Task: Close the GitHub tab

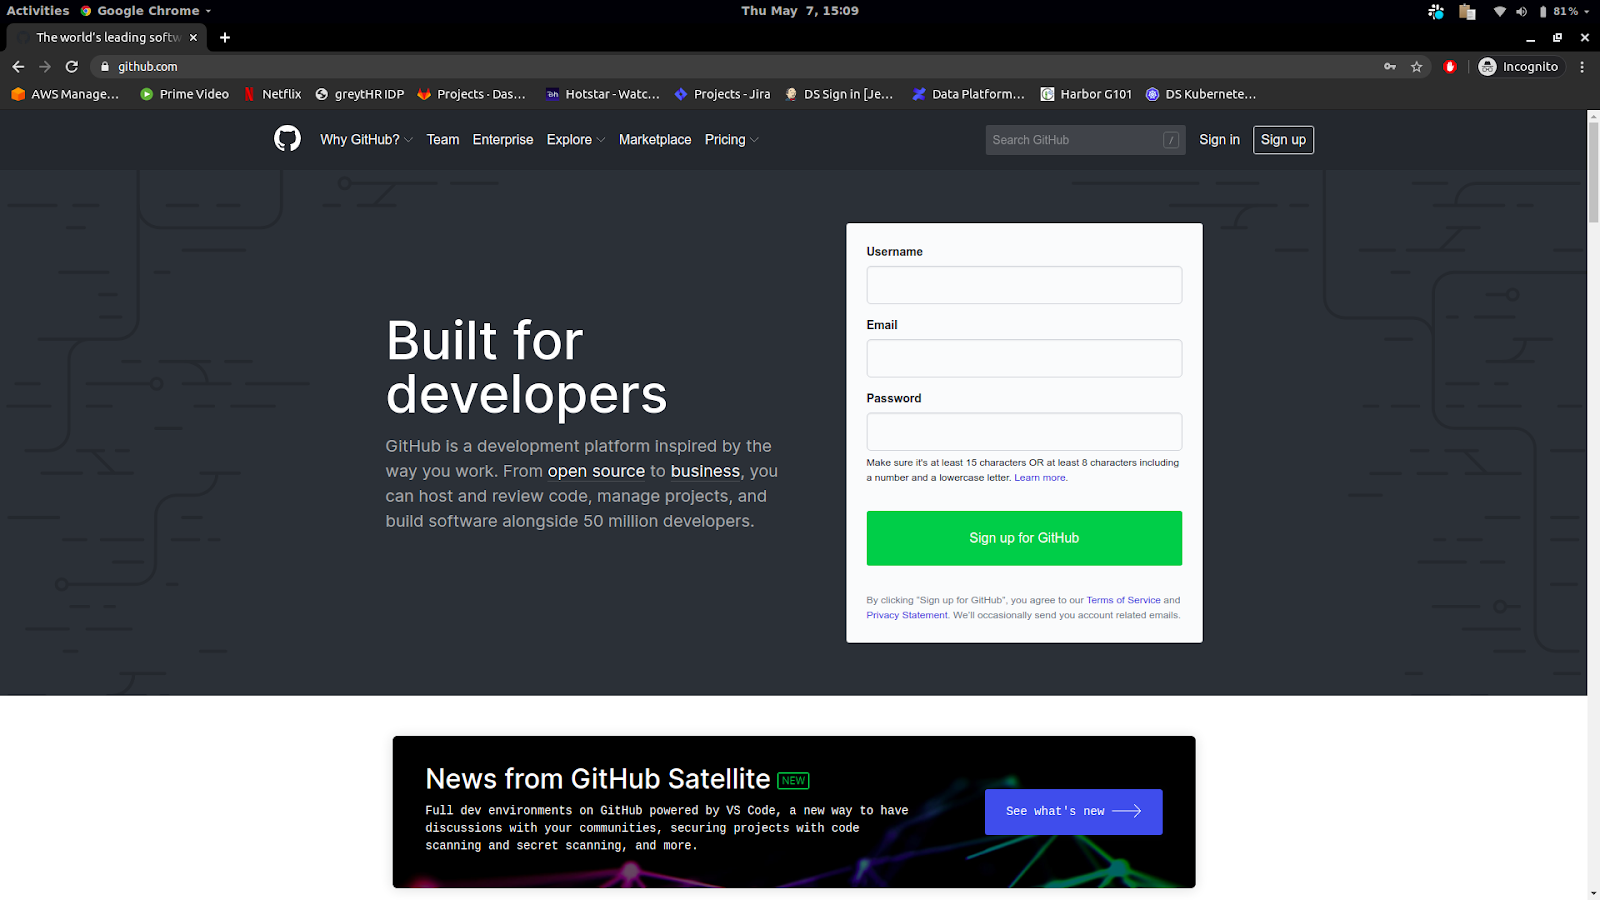Action: [x=194, y=37]
